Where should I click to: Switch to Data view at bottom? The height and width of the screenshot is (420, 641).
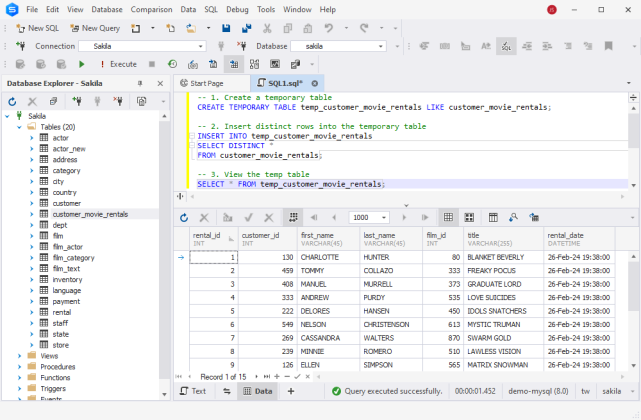[x=256, y=391]
